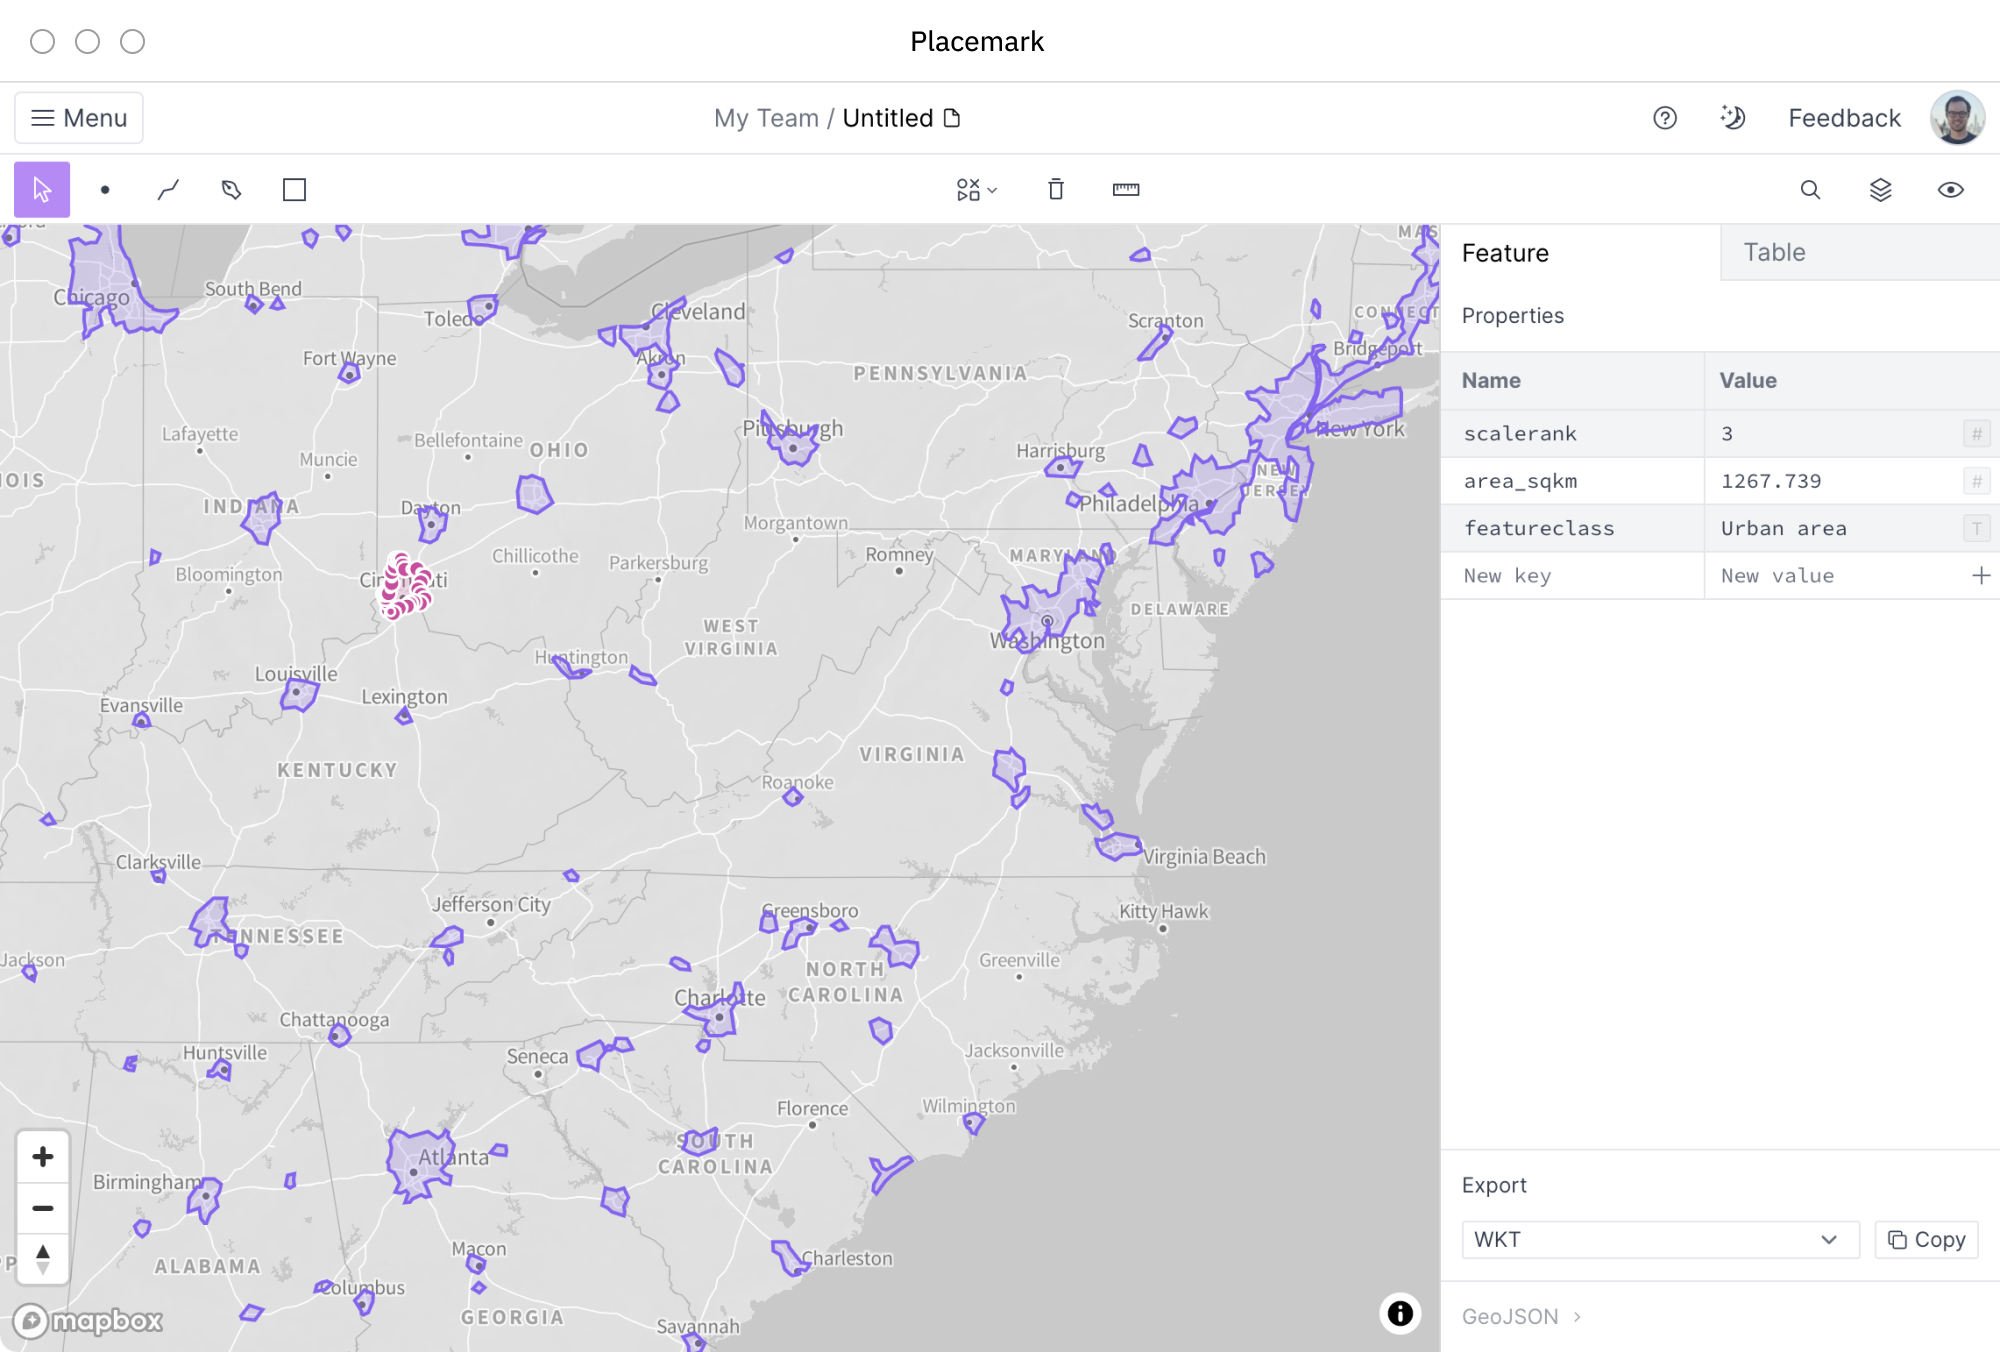Open the layers panel icon
The image size is (2000, 1352).
tap(1880, 190)
